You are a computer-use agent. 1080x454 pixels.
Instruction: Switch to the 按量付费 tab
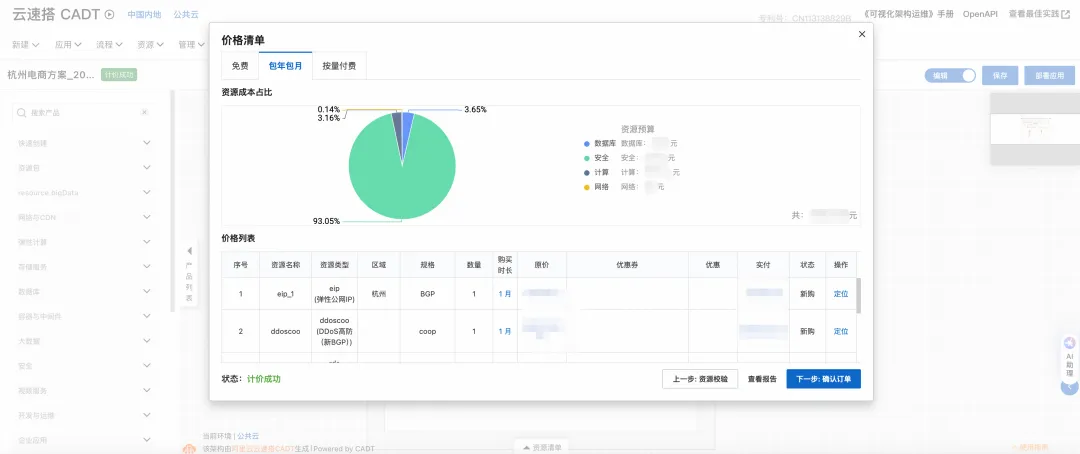click(339, 66)
